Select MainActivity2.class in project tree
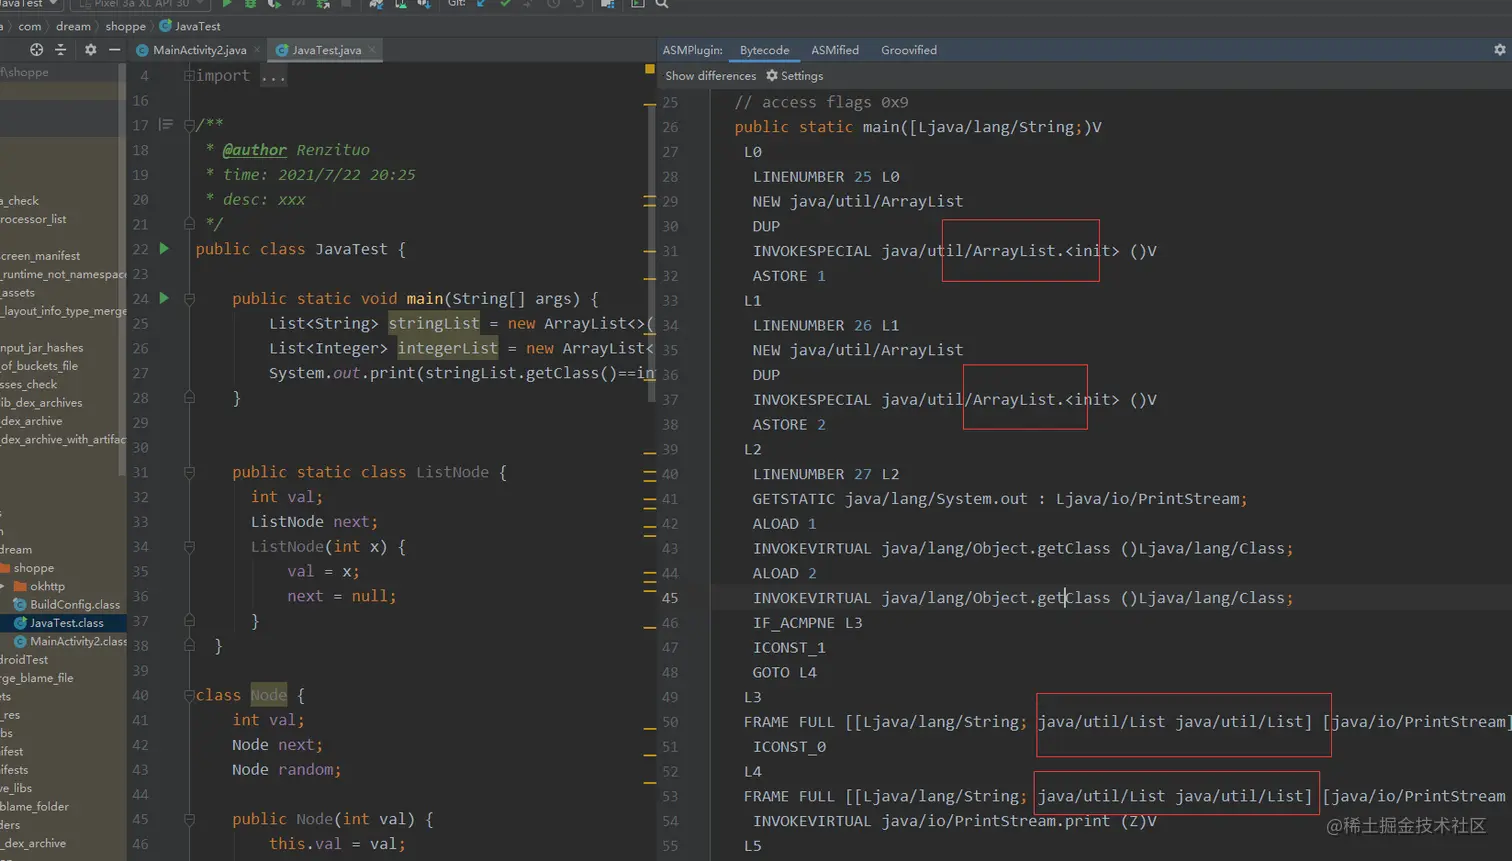 click(x=63, y=642)
